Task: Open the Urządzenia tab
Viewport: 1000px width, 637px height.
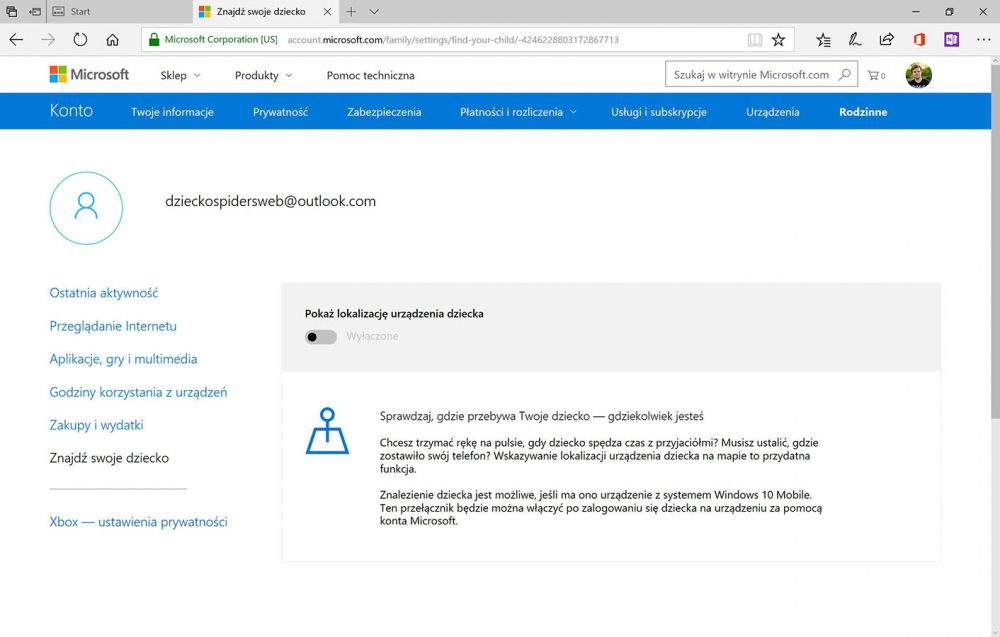Action: click(772, 112)
